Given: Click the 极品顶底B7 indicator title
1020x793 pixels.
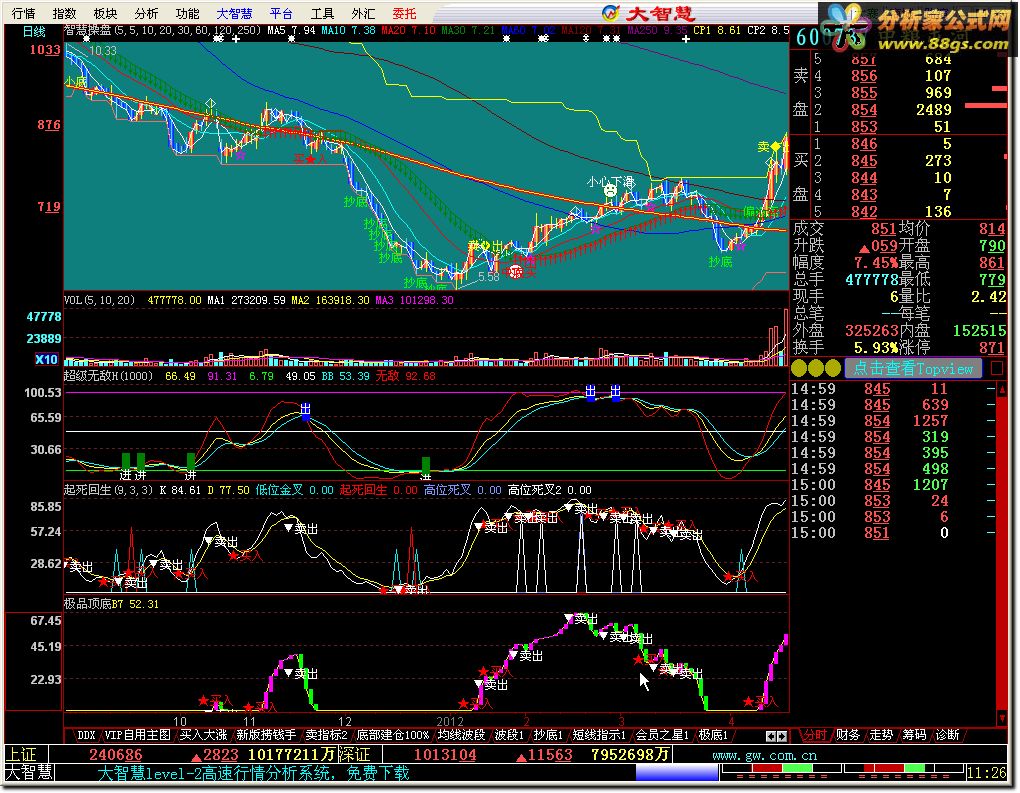Looking at the screenshot, I should [94, 604].
